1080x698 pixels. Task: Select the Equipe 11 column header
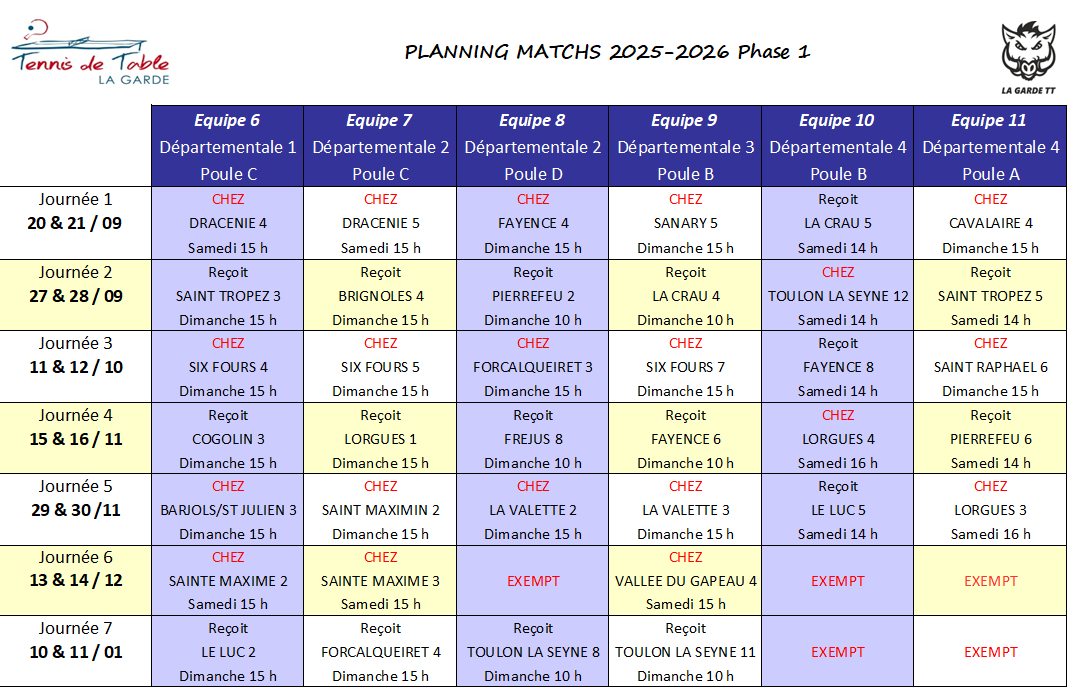[x=990, y=121]
